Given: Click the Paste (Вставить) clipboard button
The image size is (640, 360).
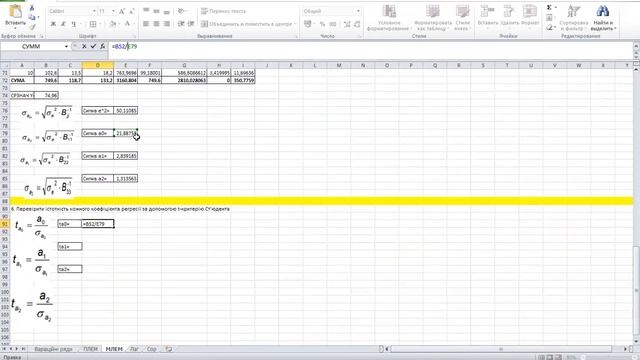Looking at the screenshot, I should [x=15, y=16].
